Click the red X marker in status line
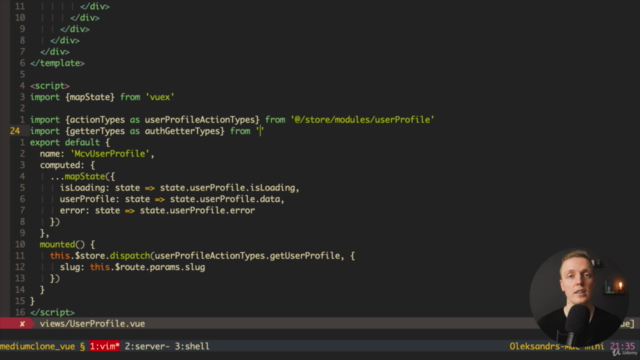Viewport: 640px width, 360px height. pyautogui.click(x=22, y=324)
